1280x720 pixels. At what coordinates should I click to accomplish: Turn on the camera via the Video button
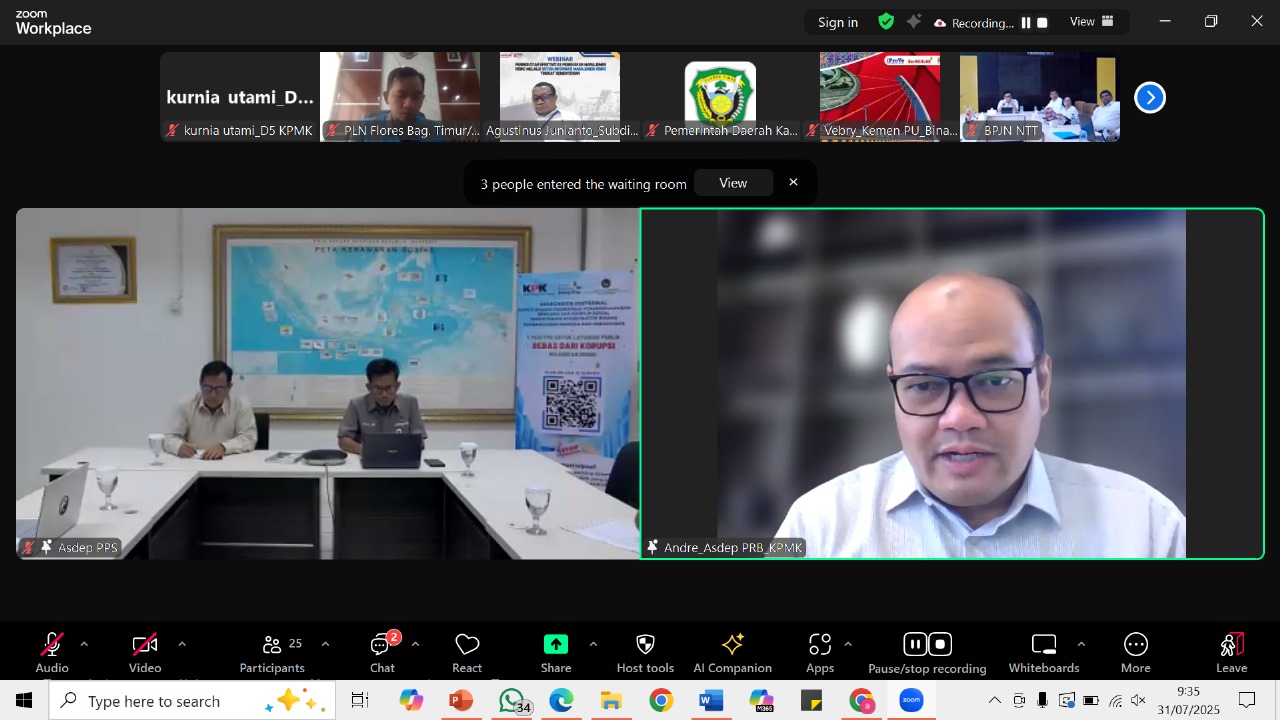tap(145, 652)
